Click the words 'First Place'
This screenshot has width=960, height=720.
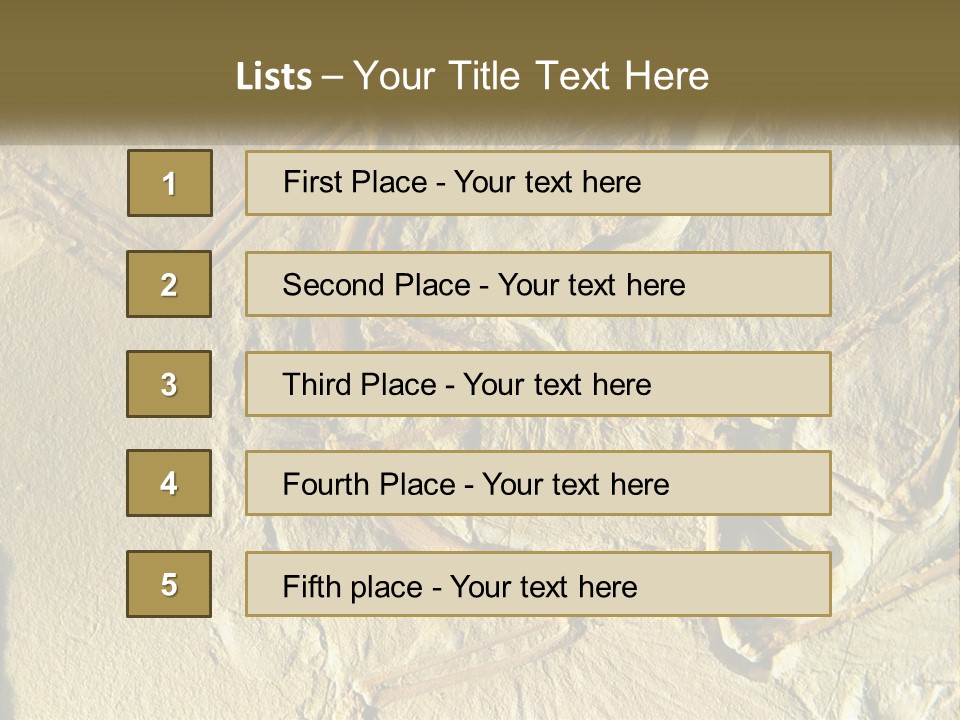355,182
